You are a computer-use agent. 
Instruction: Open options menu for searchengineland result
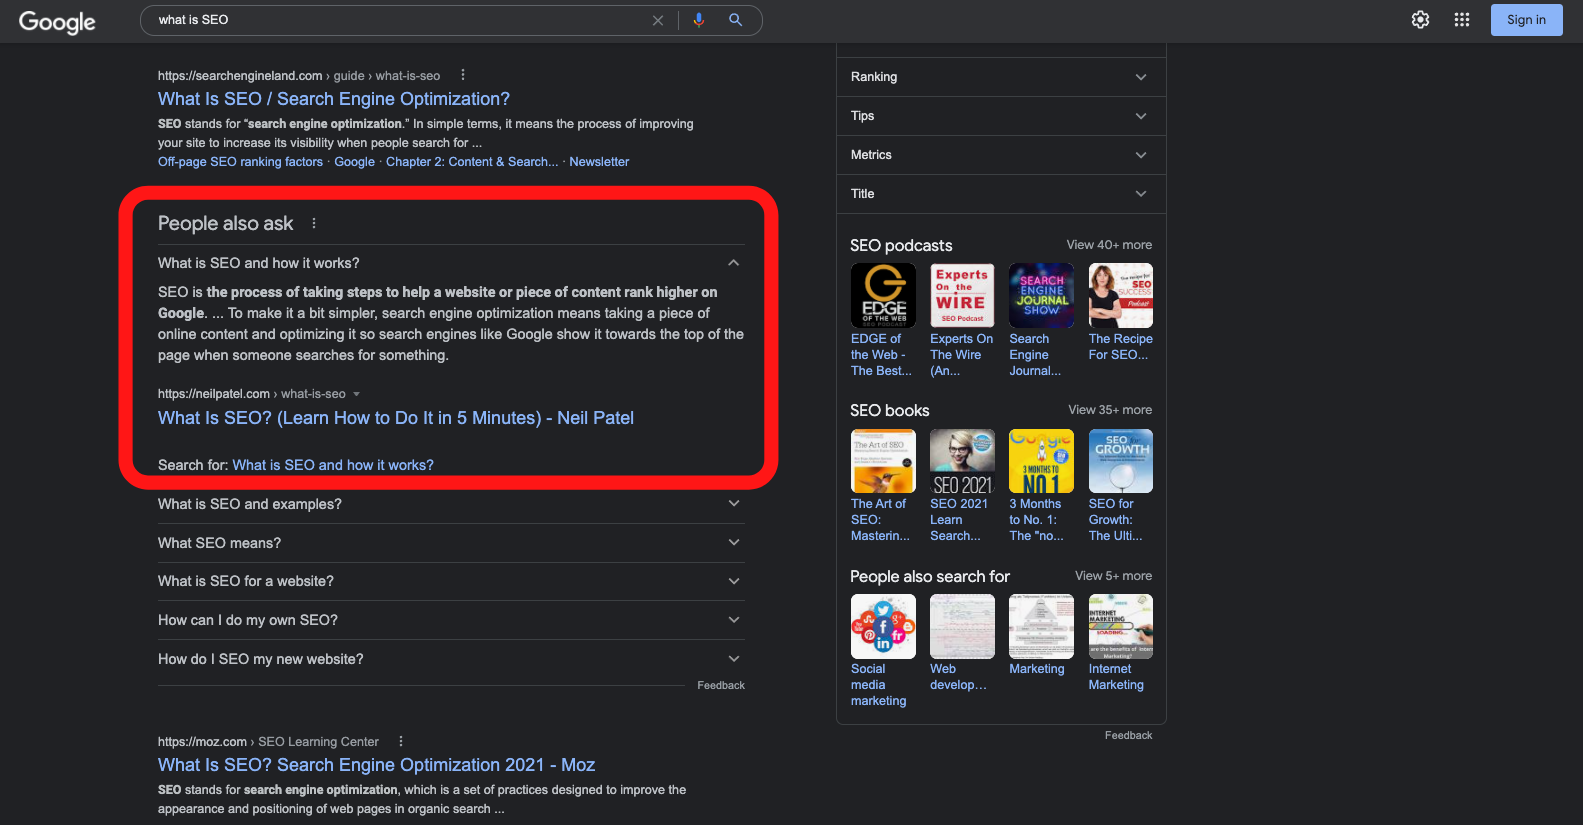(x=463, y=75)
